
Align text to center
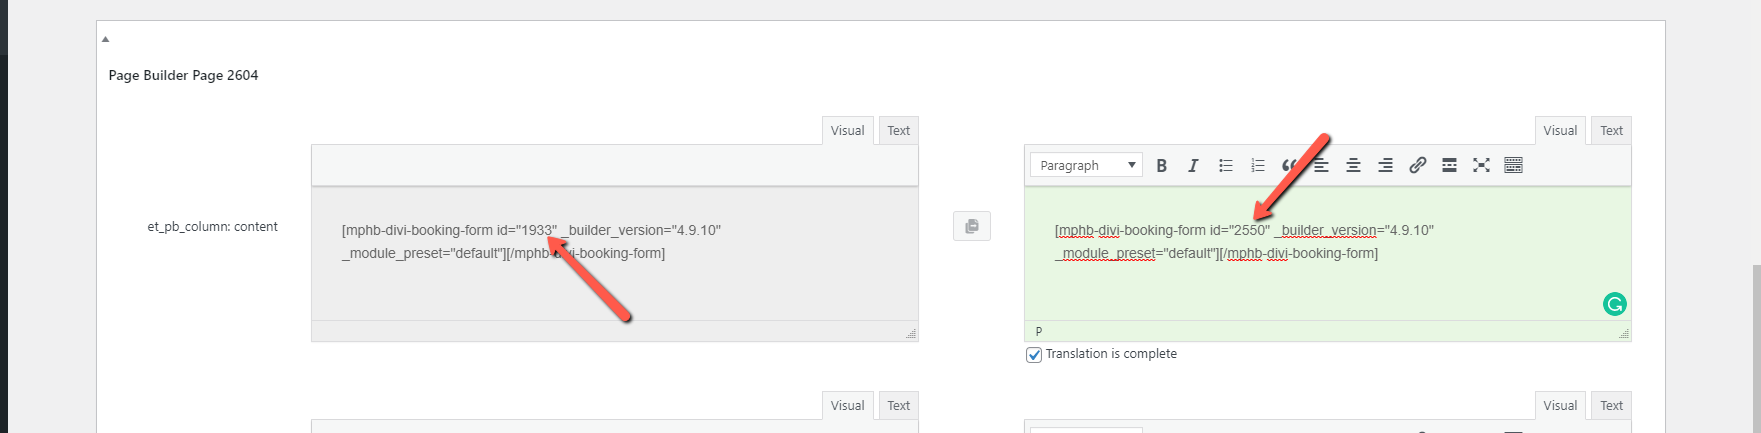1353,166
